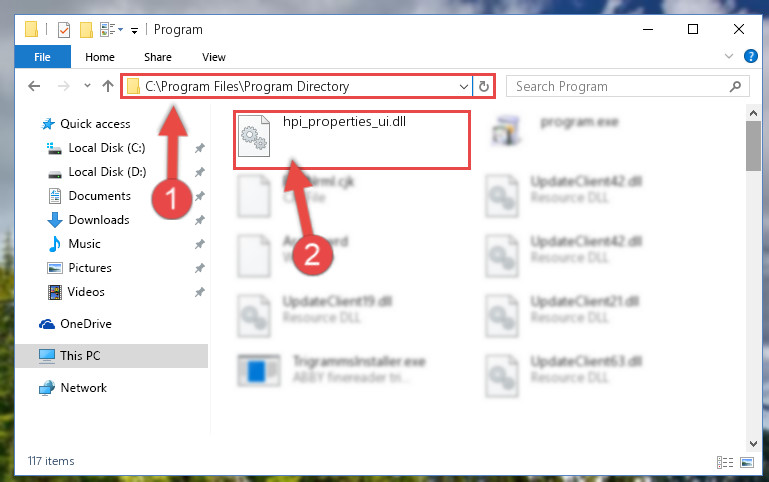Screen dimensions: 769x482
Task: Click the Back navigation arrow
Action: click(34, 86)
